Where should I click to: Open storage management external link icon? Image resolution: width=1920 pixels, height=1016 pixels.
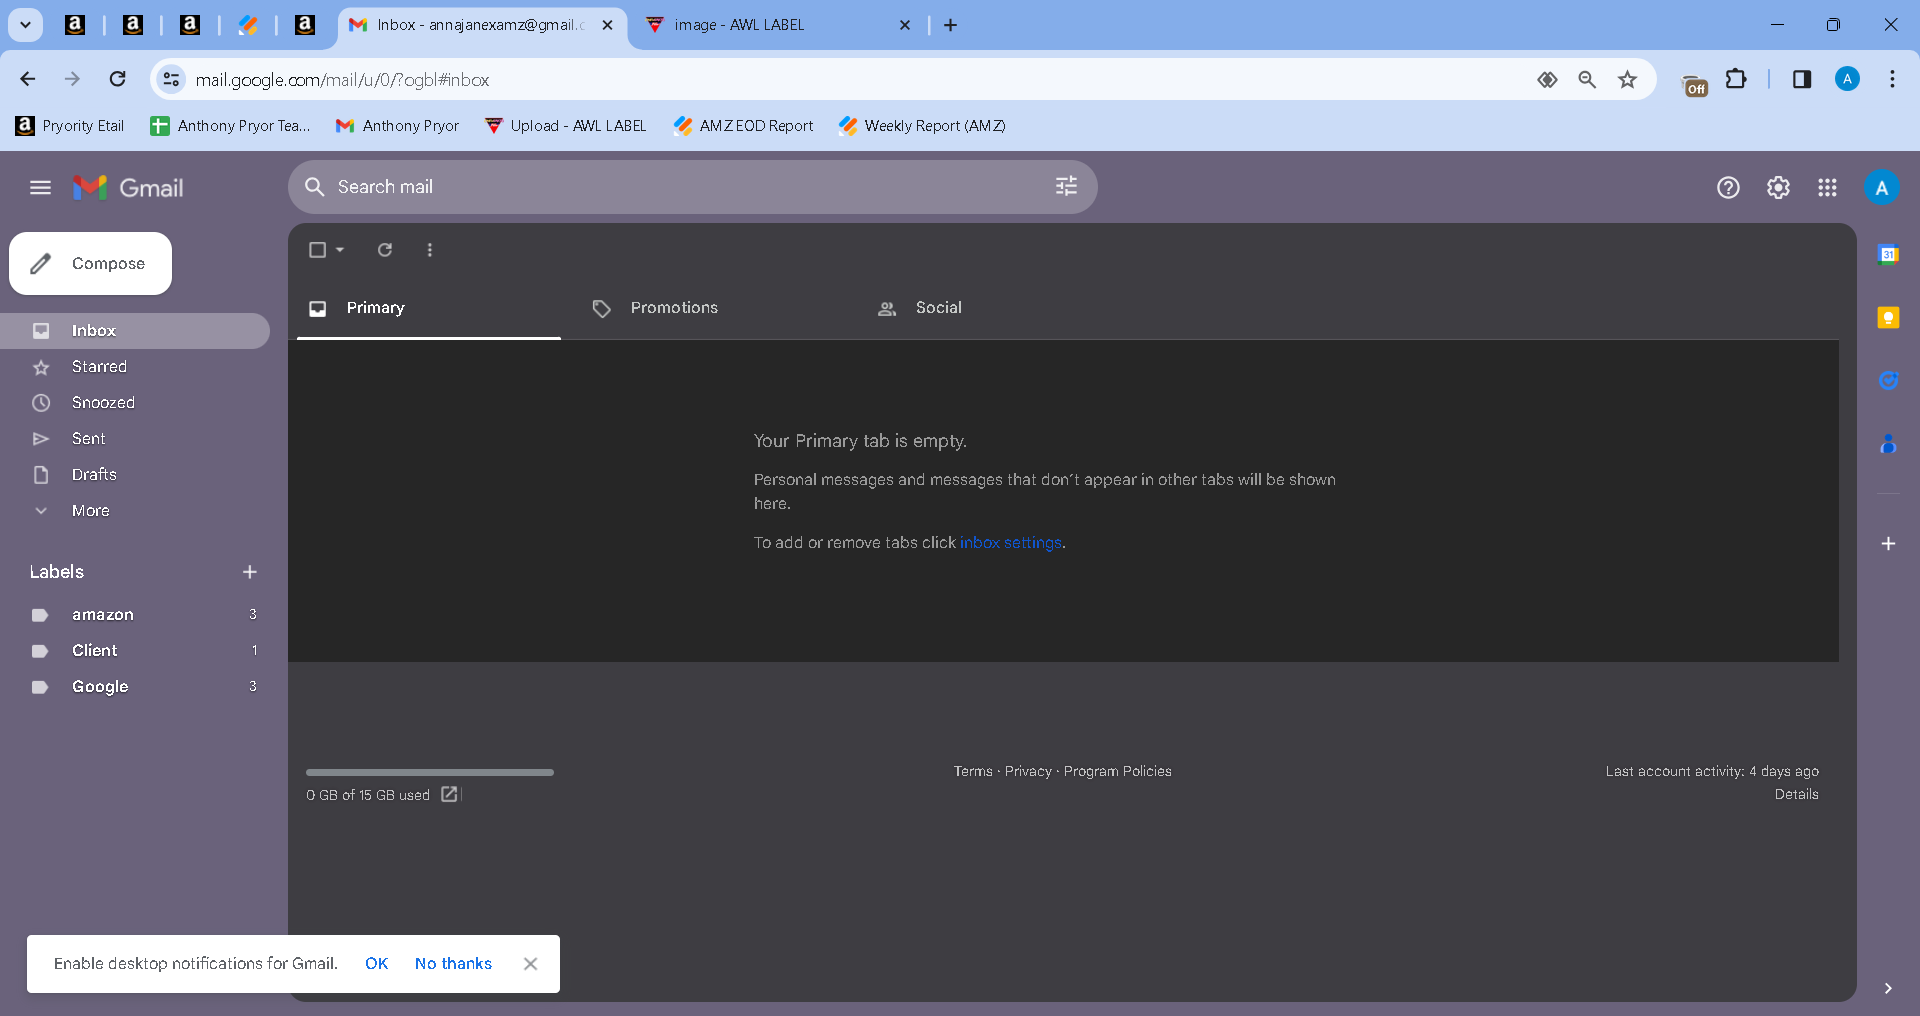[x=449, y=794]
